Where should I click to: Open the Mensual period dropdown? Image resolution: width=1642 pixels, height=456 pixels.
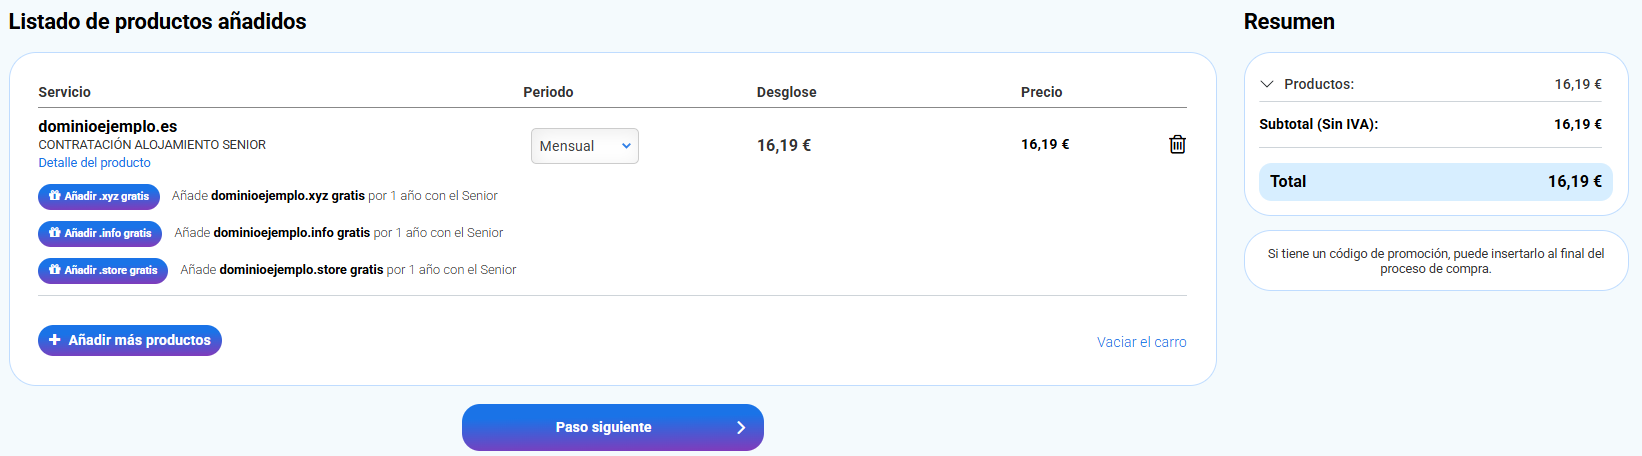pos(584,146)
